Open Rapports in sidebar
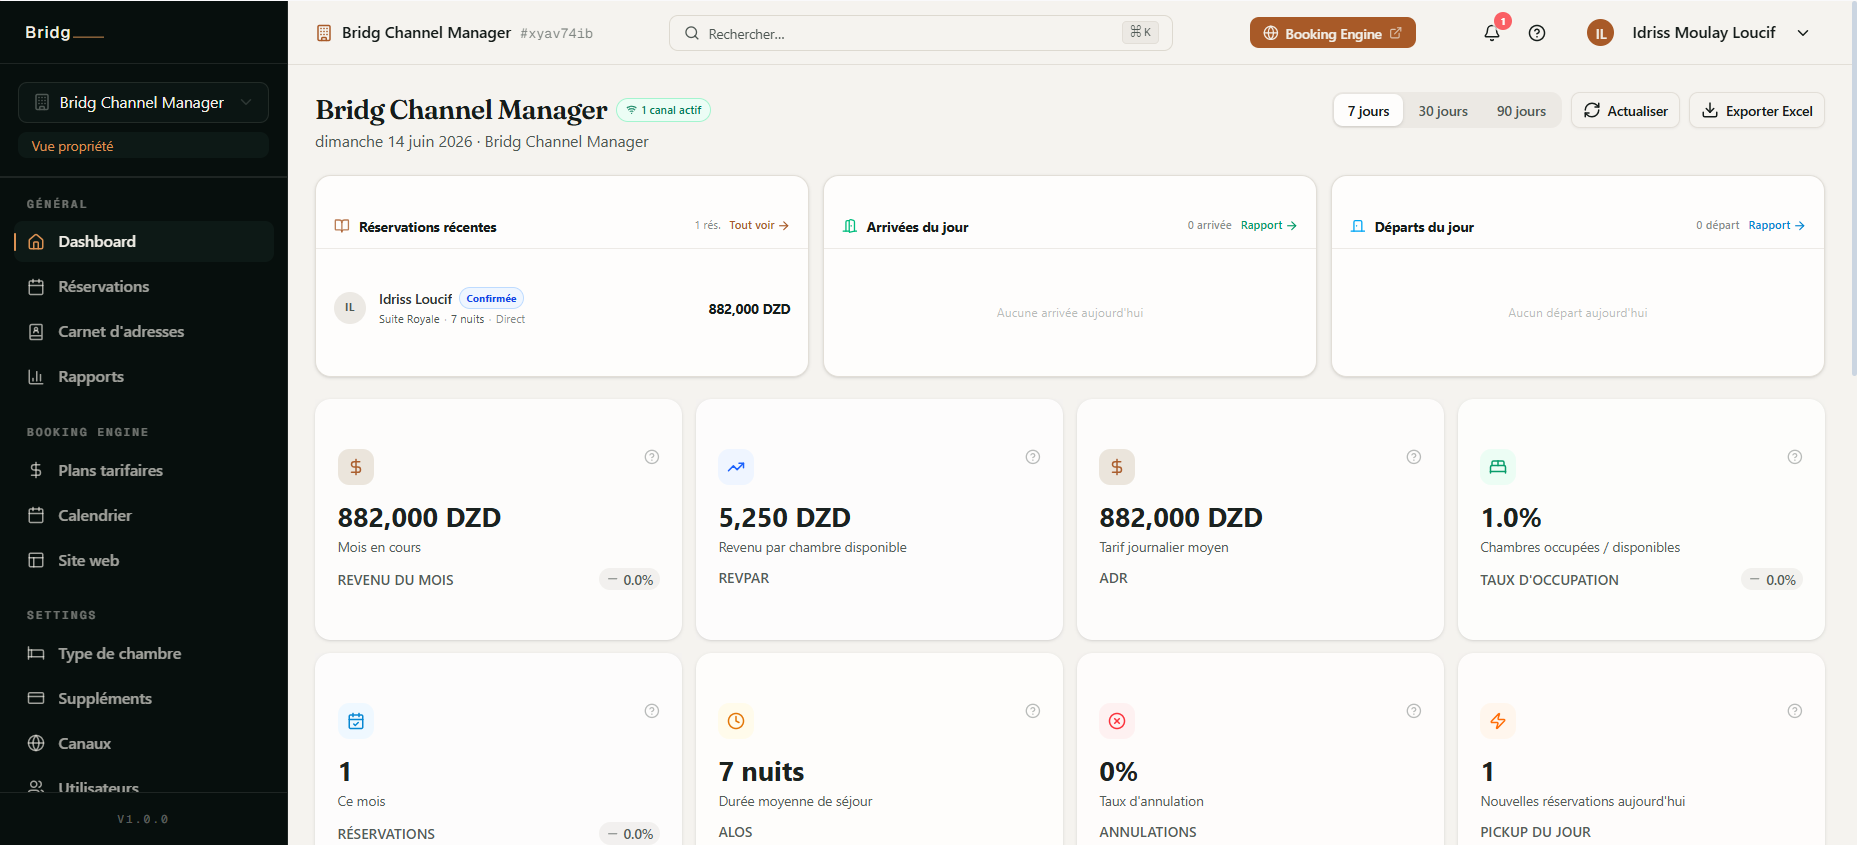 tap(144, 377)
